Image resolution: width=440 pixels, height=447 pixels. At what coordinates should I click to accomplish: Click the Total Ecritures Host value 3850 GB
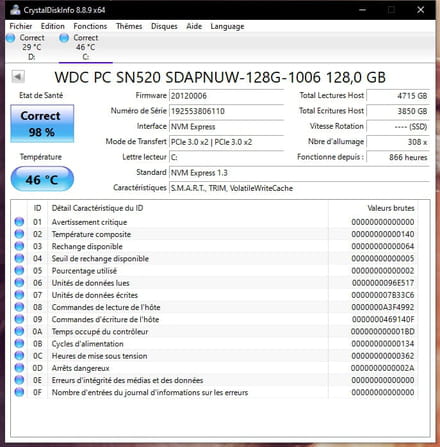point(398,111)
